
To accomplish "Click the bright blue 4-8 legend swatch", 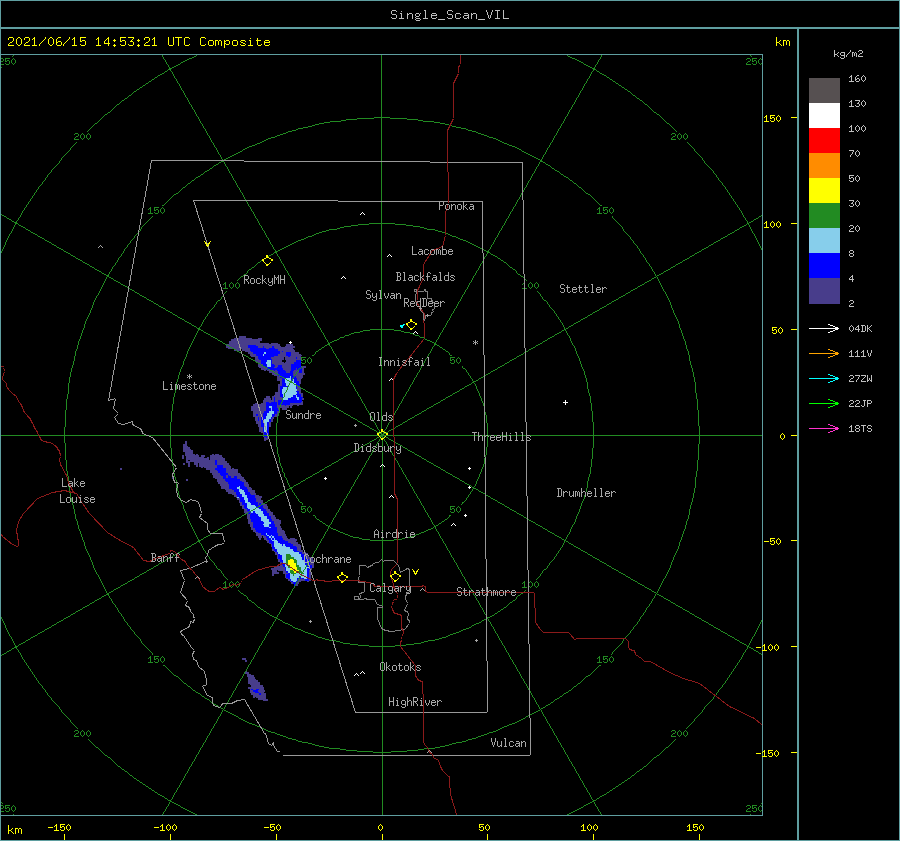I will point(824,265).
